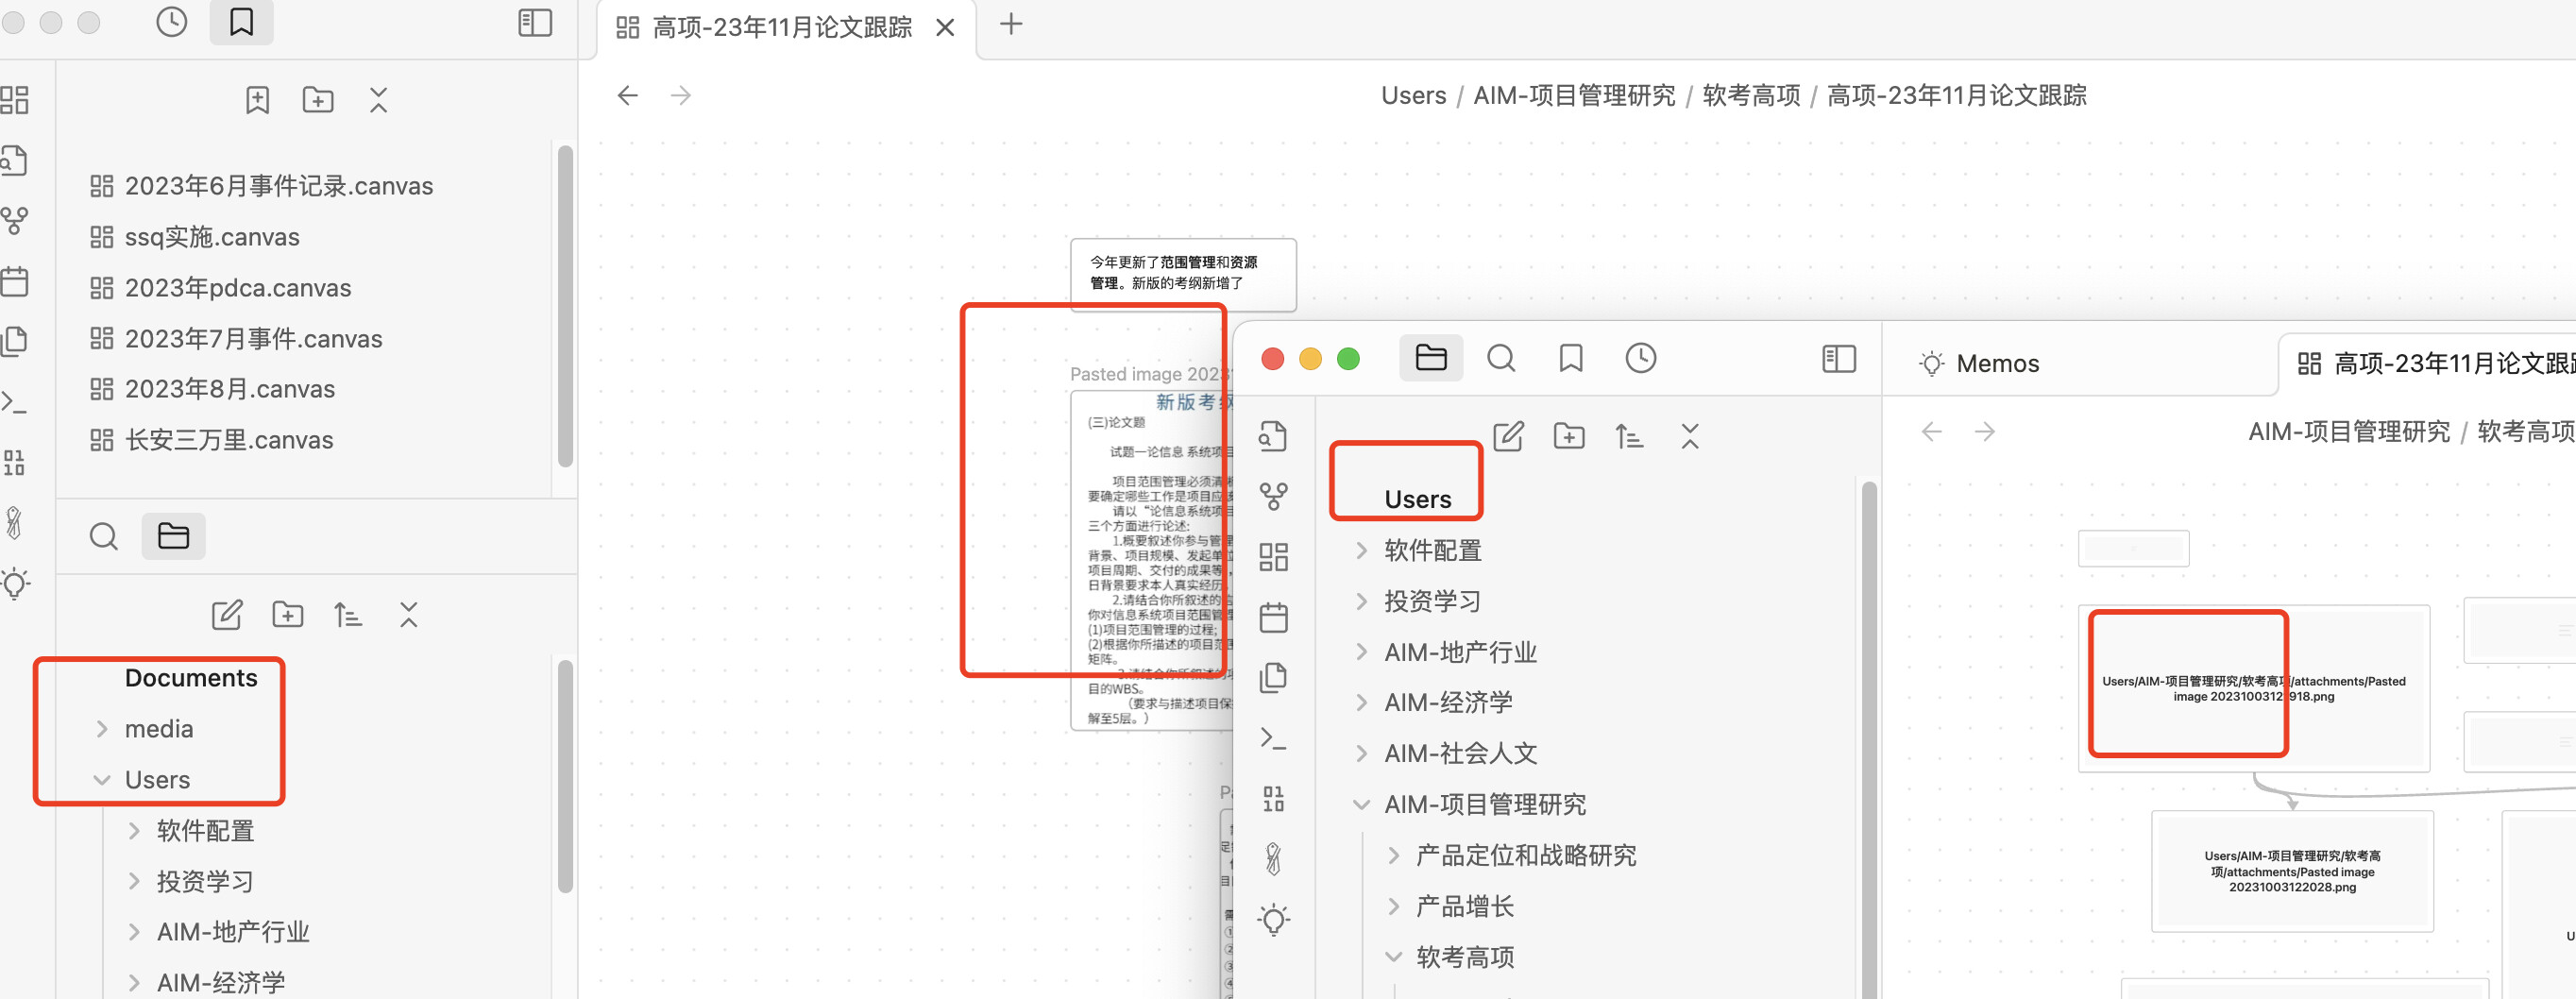Select image card ending 20231003122028.png in inset canvas
The height and width of the screenshot is (999, 2576).
[2292, 871]
